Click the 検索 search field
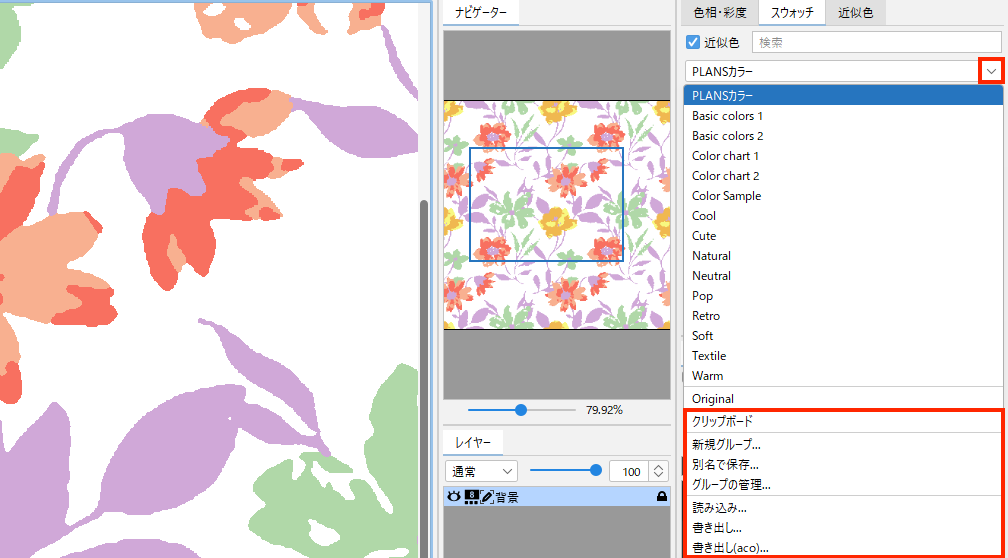This screenshot has width=1008, height=558. click(878, 42)
